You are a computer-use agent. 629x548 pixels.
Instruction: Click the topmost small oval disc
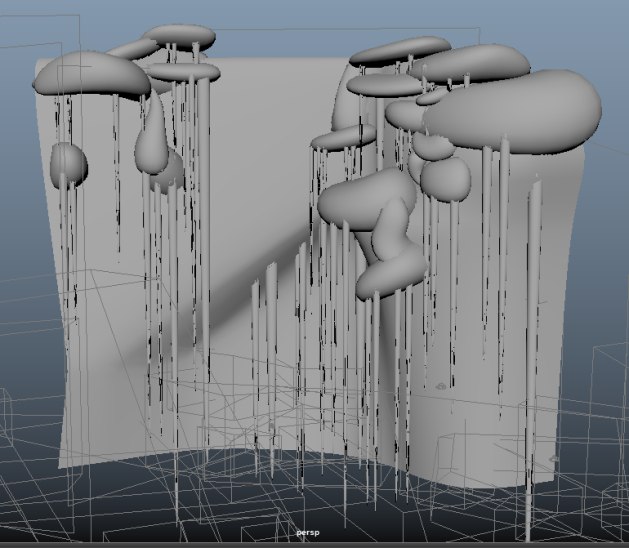click(x=180, y=37)
